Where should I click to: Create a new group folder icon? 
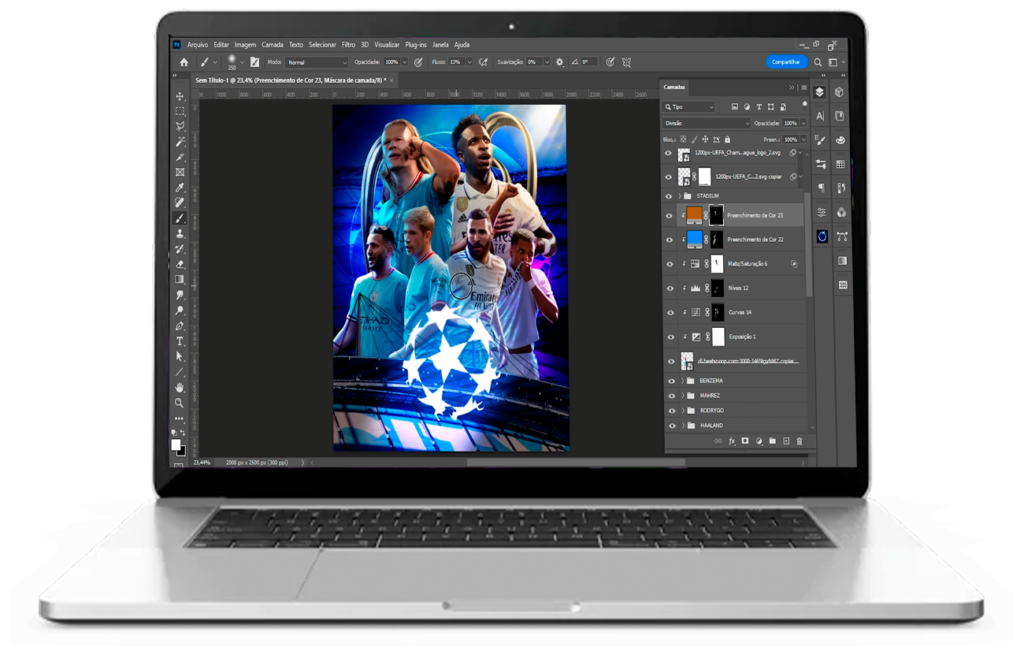[772, 441]
